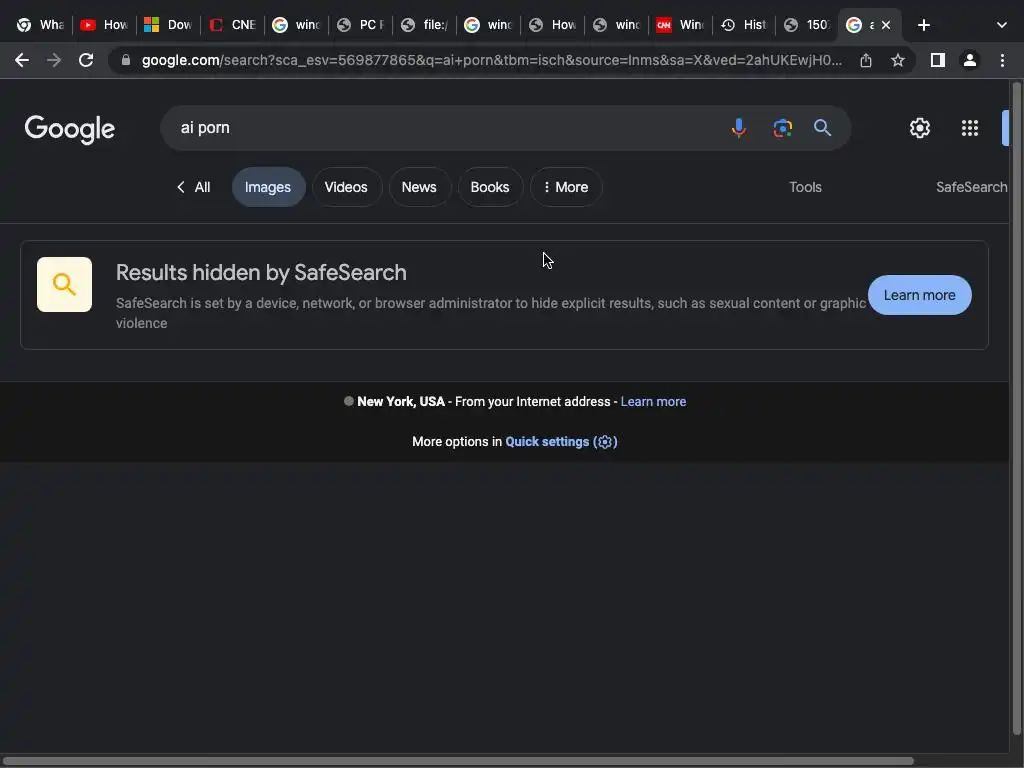Click the vertical page scrollbar
The width and height of the screenshot is (1024, 768).
click(x=1017, y=408)
